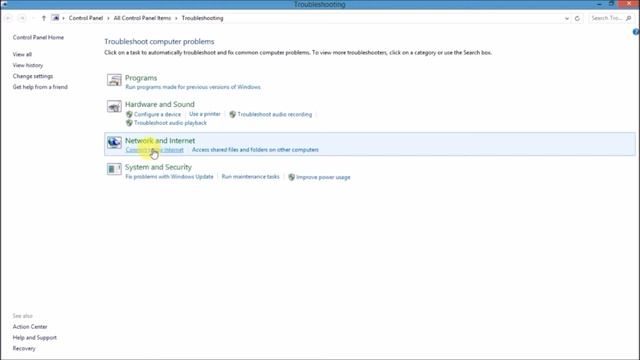Click shield icon beside Configure a device

[129, 114]
